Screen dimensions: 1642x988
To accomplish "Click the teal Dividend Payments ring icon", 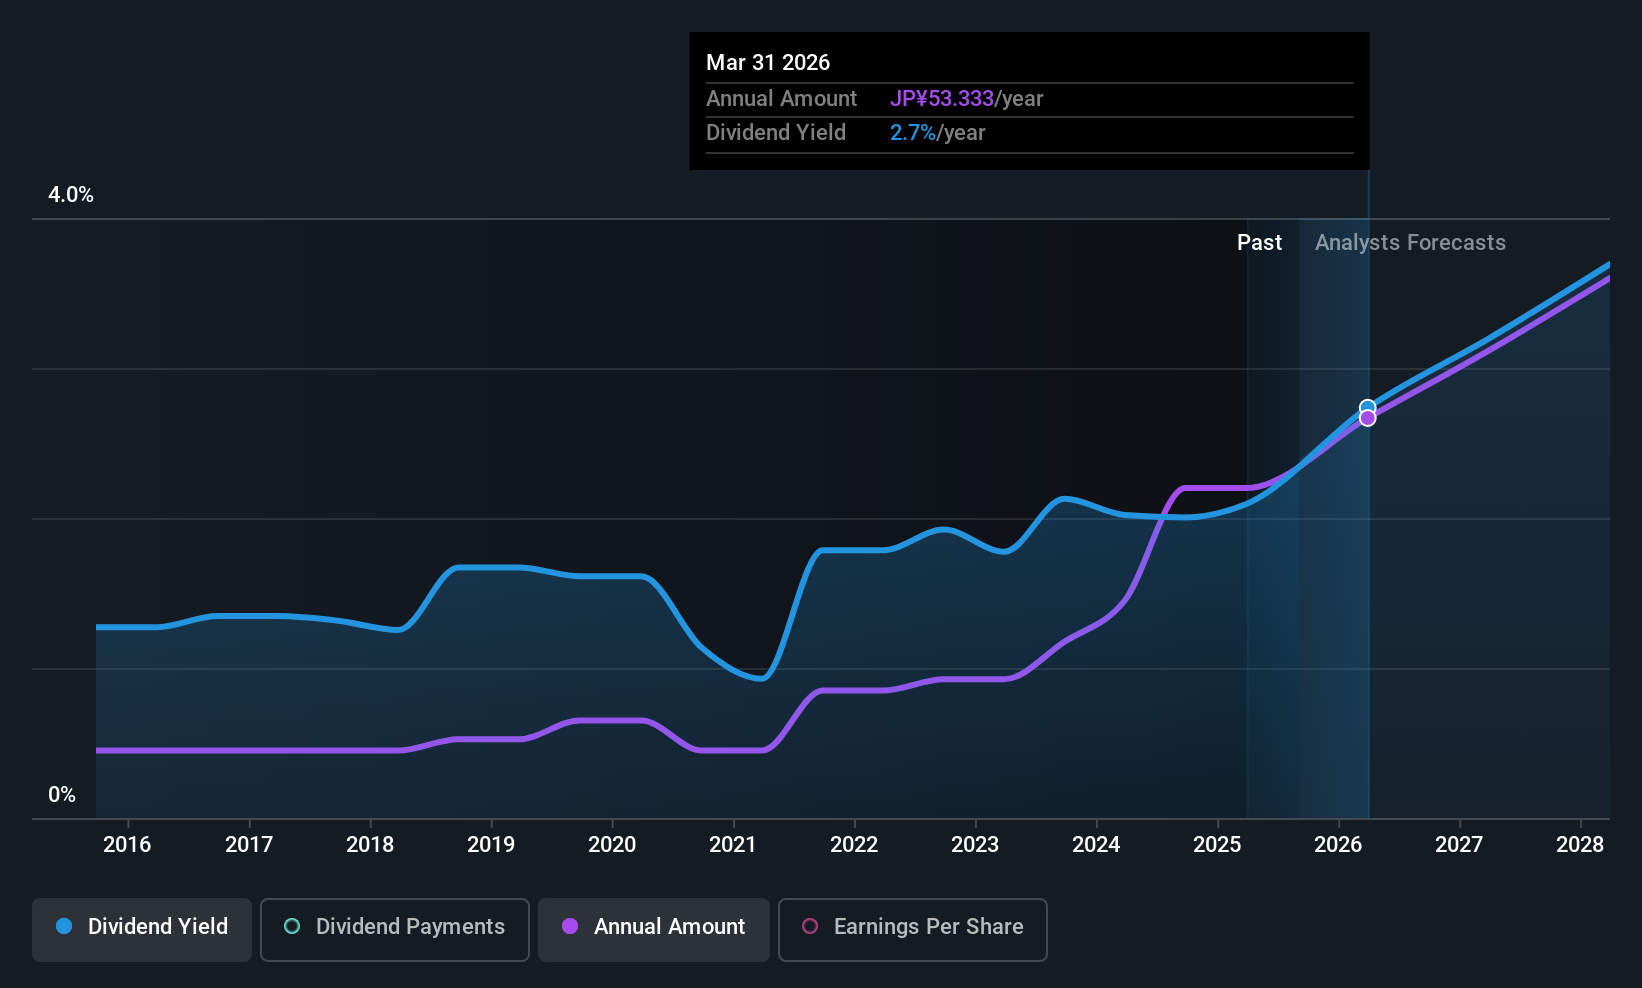I will point(291,927).
